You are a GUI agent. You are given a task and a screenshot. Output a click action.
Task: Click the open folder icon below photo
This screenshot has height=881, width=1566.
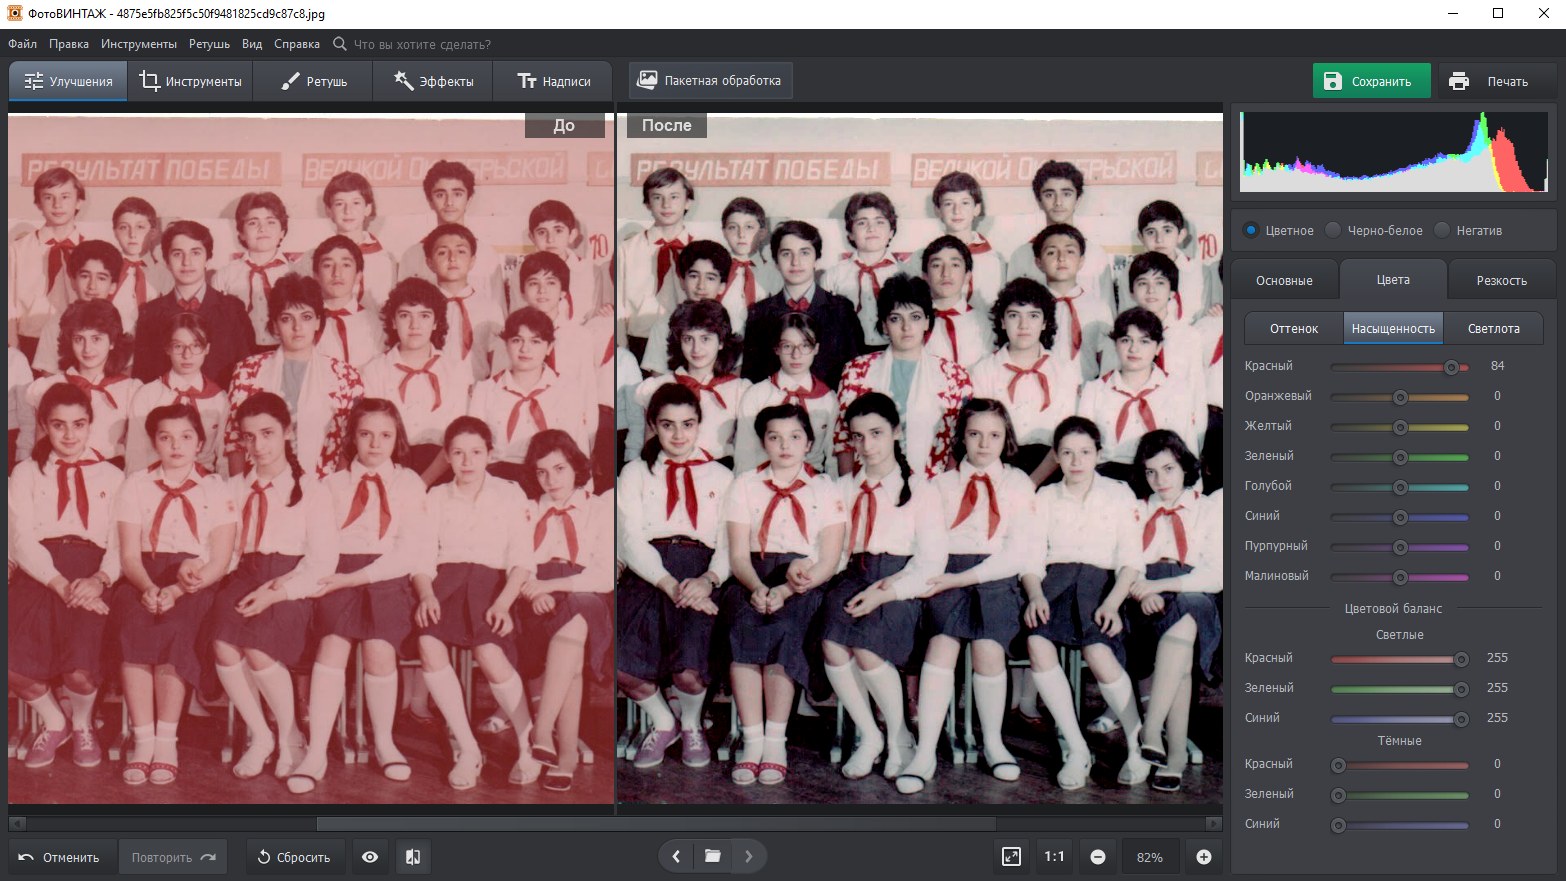tap(712, 856)
